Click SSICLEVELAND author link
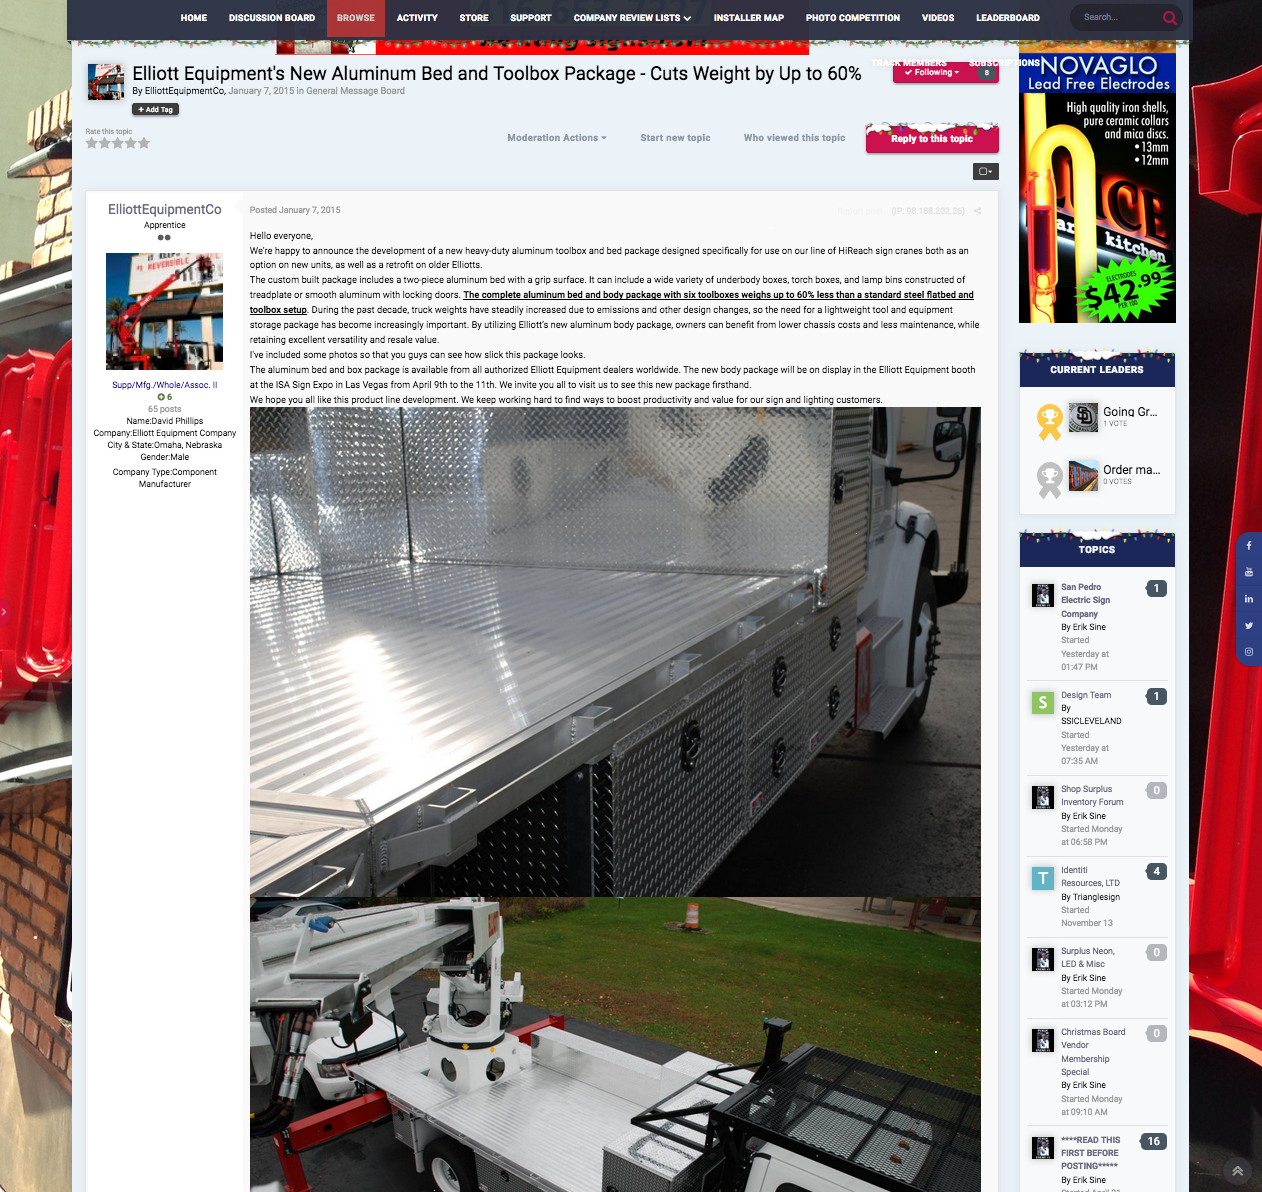Image resolution: width=1262 pixels, height=1192 pixels. pyautogui.click(x=1091, y=721)
